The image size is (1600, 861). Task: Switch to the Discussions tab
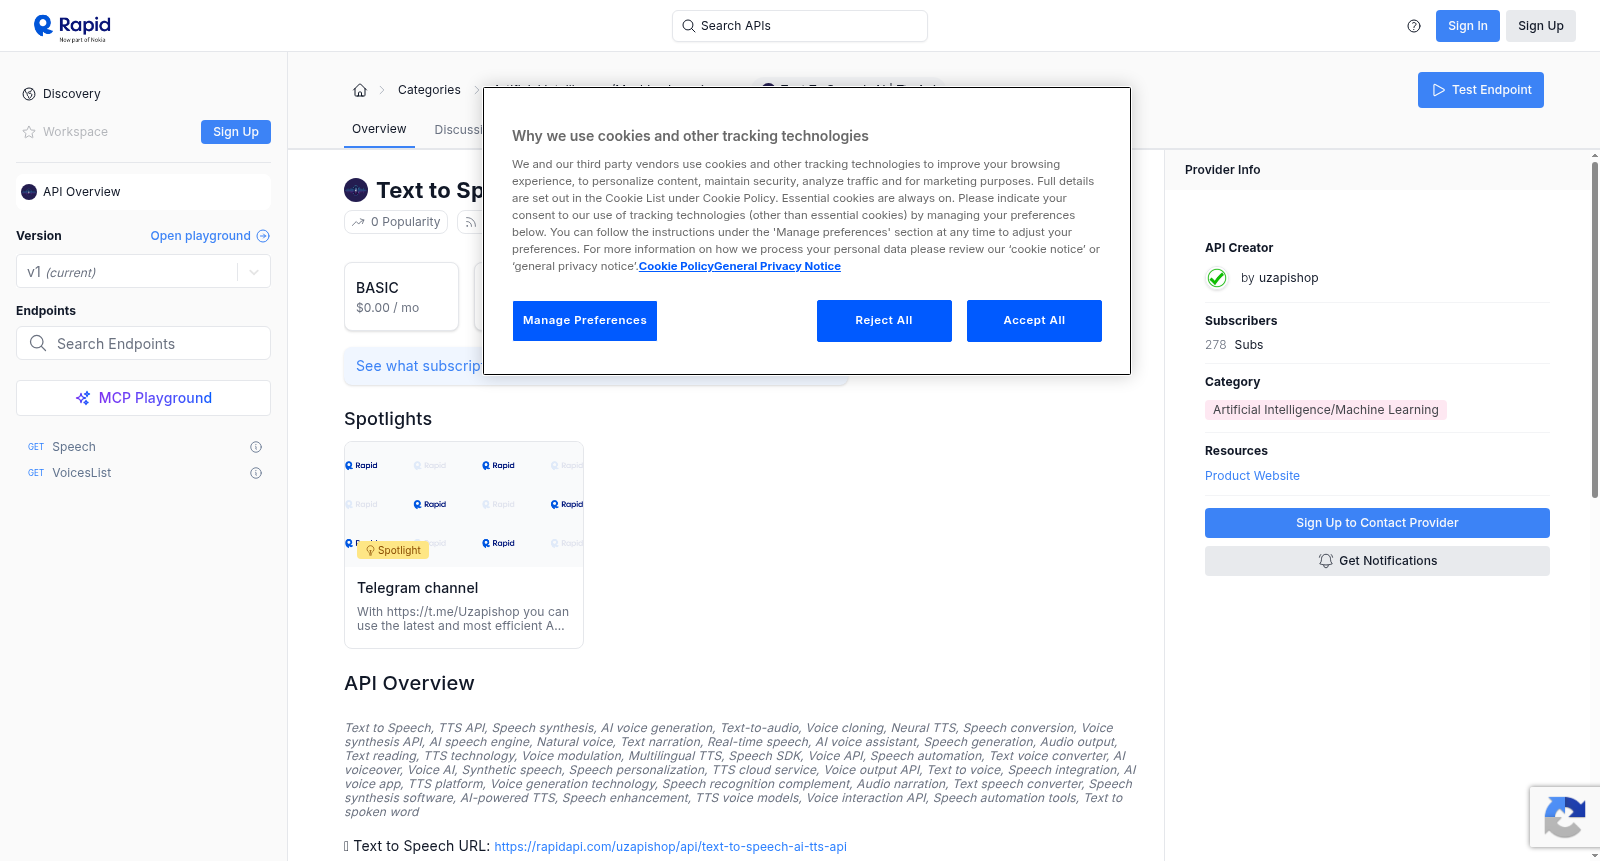point(459,130)
